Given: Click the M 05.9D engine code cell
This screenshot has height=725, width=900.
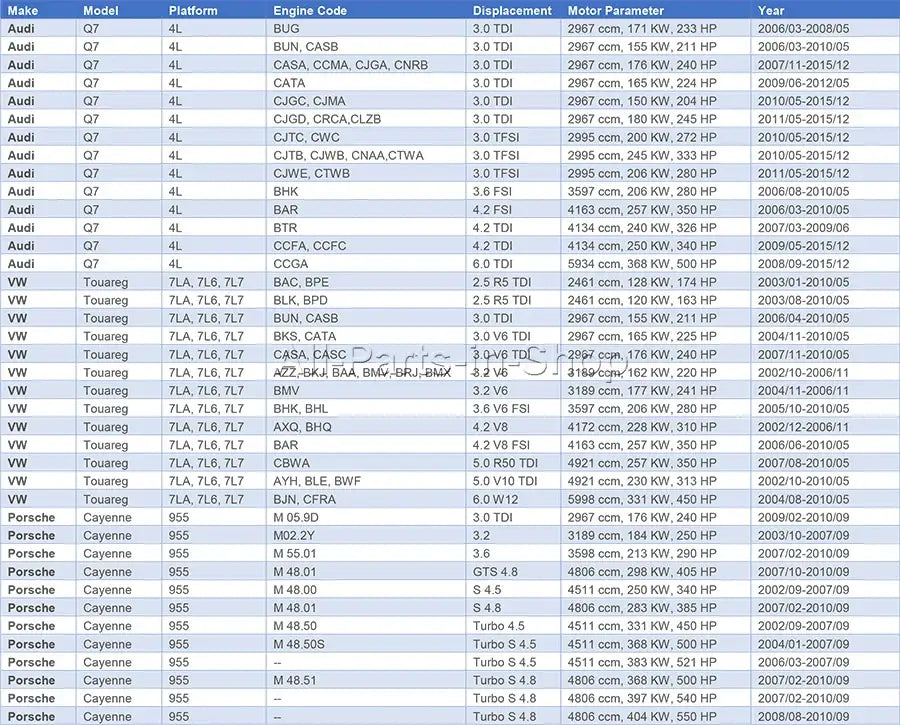Looking at the screenshot, I should coord(298,517).
